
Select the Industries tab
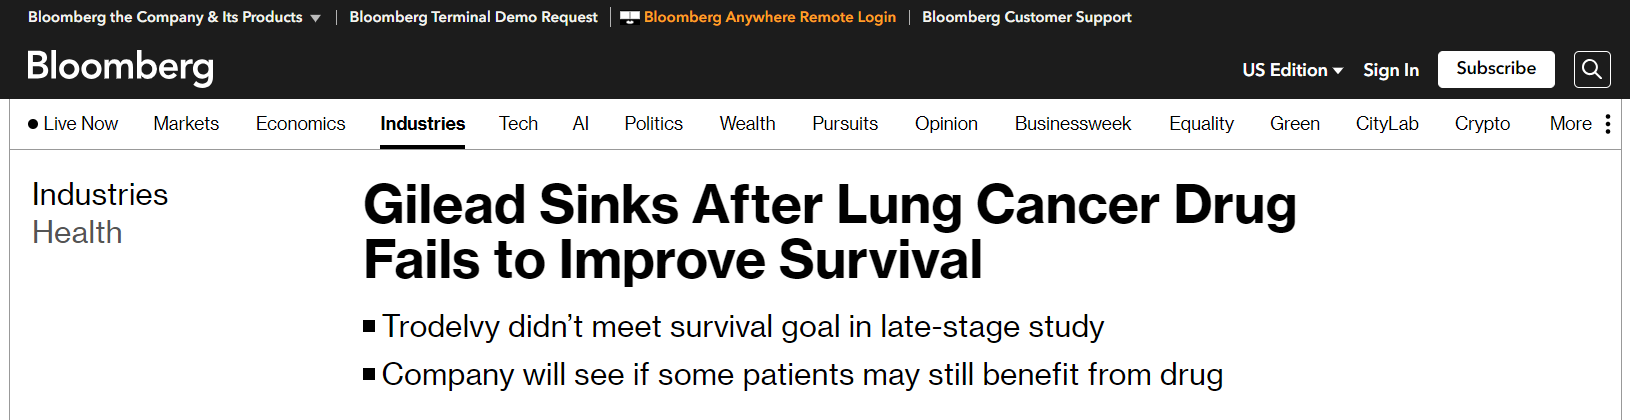pos(422,124)
